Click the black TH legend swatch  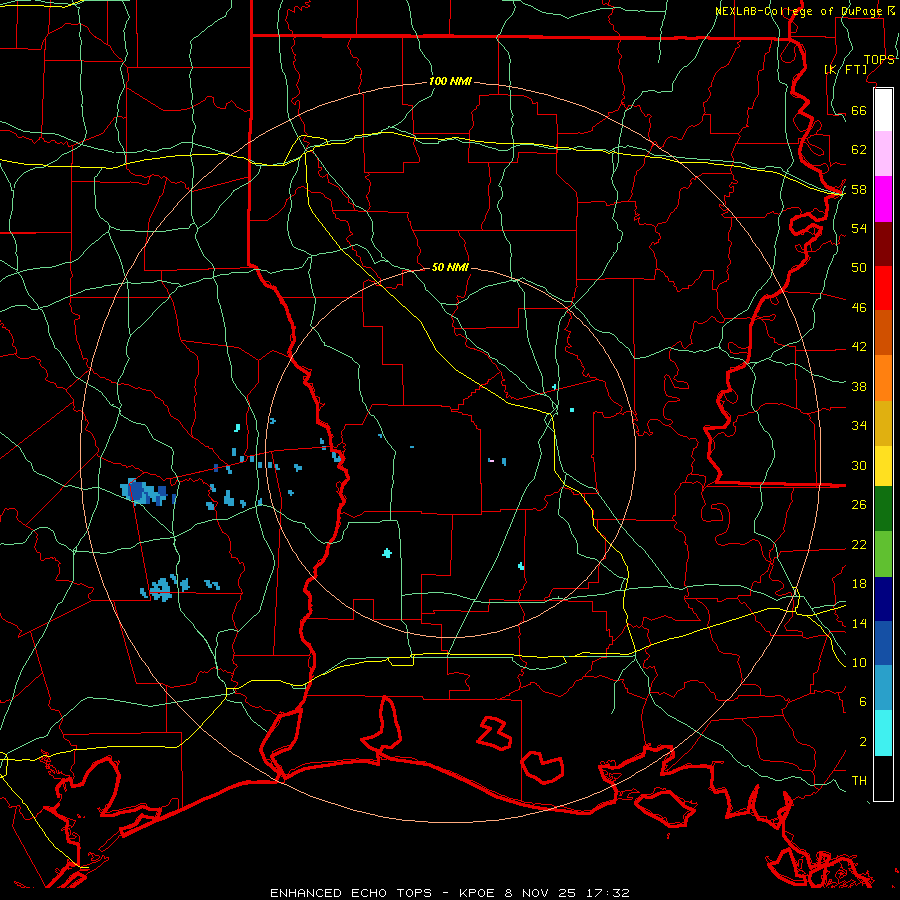[x=883, y=778]
